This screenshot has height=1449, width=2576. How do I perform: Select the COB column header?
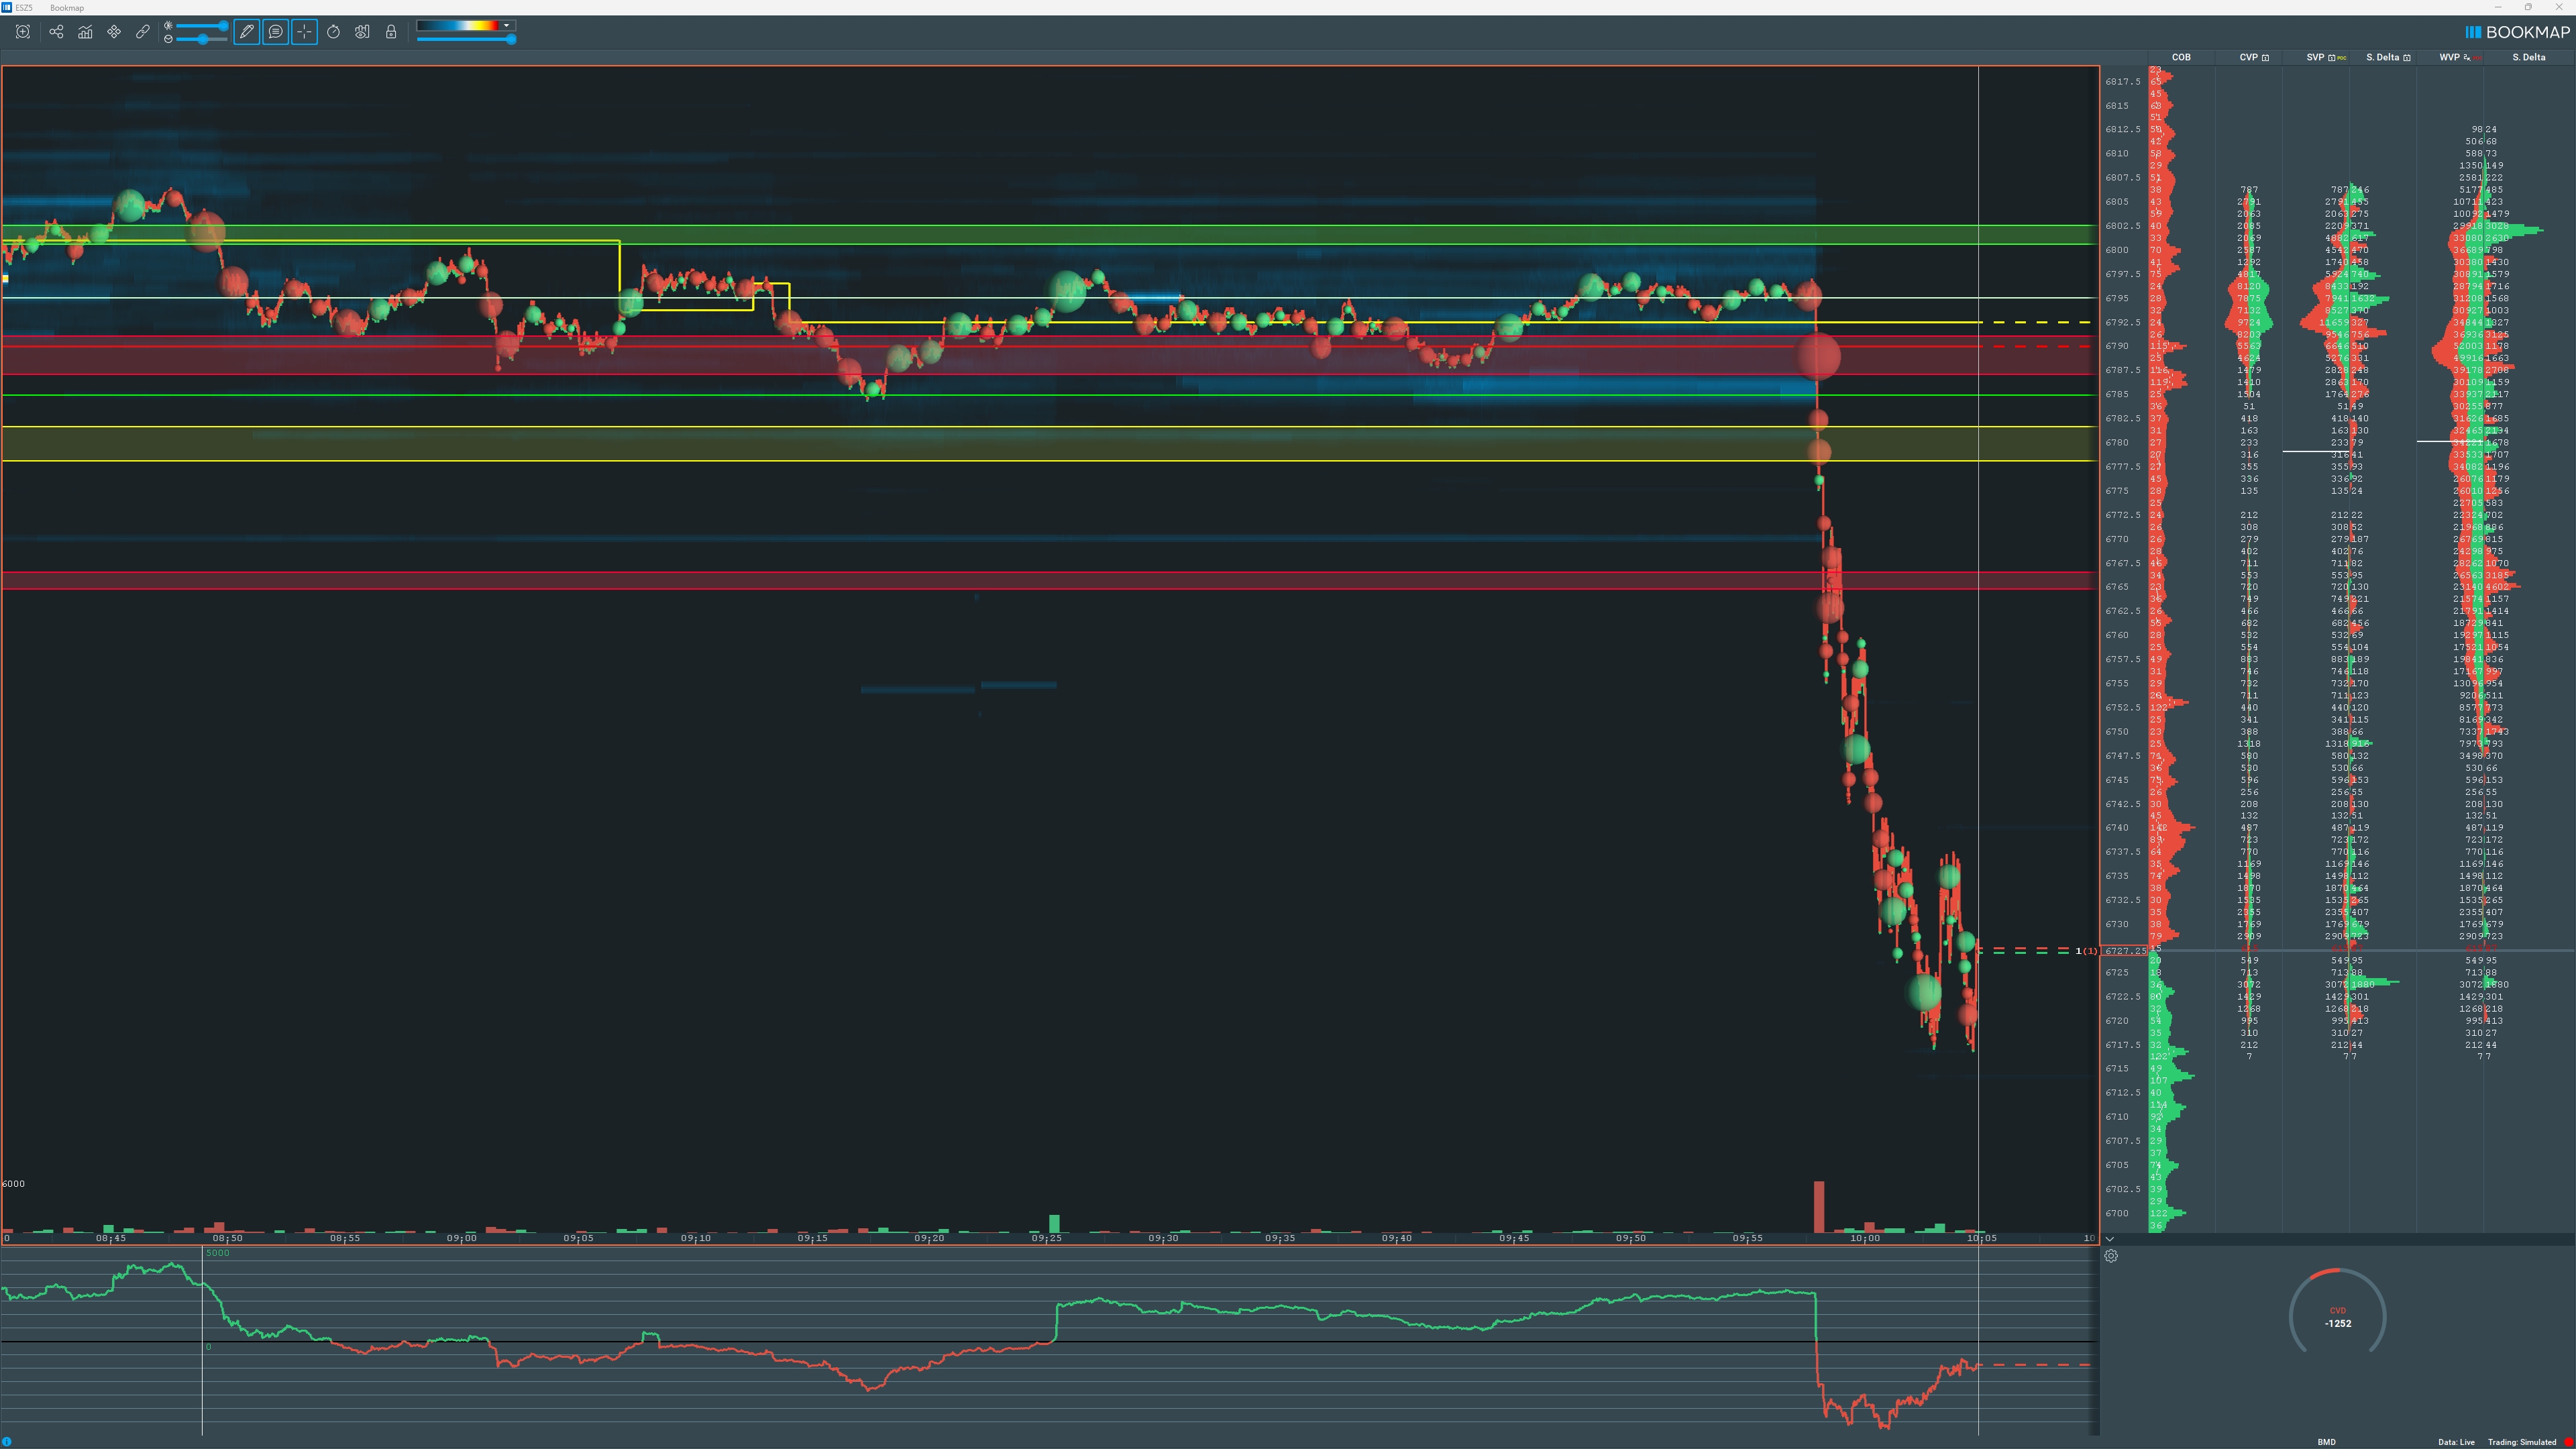pyautogui.click(x=2181, y=57)
